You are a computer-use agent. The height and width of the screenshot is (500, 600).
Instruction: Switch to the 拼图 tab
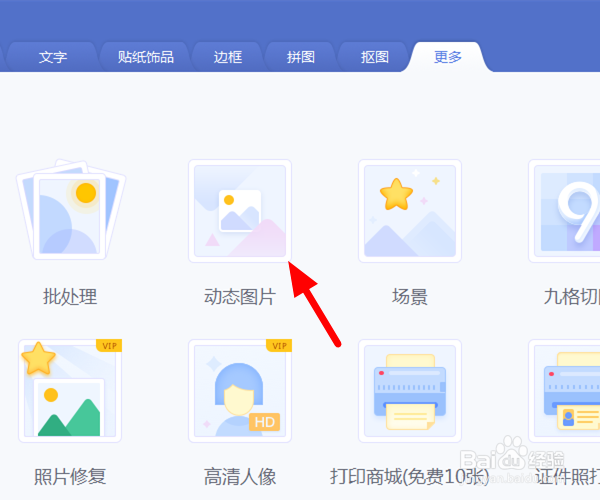[301, 57]
